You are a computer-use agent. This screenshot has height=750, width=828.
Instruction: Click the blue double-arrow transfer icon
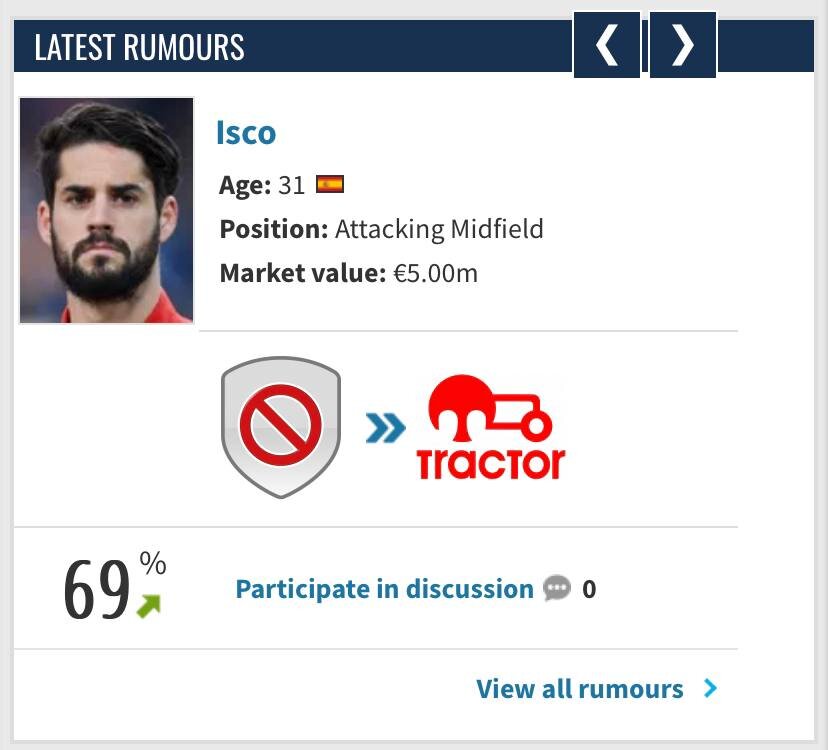tap(385, 429)
